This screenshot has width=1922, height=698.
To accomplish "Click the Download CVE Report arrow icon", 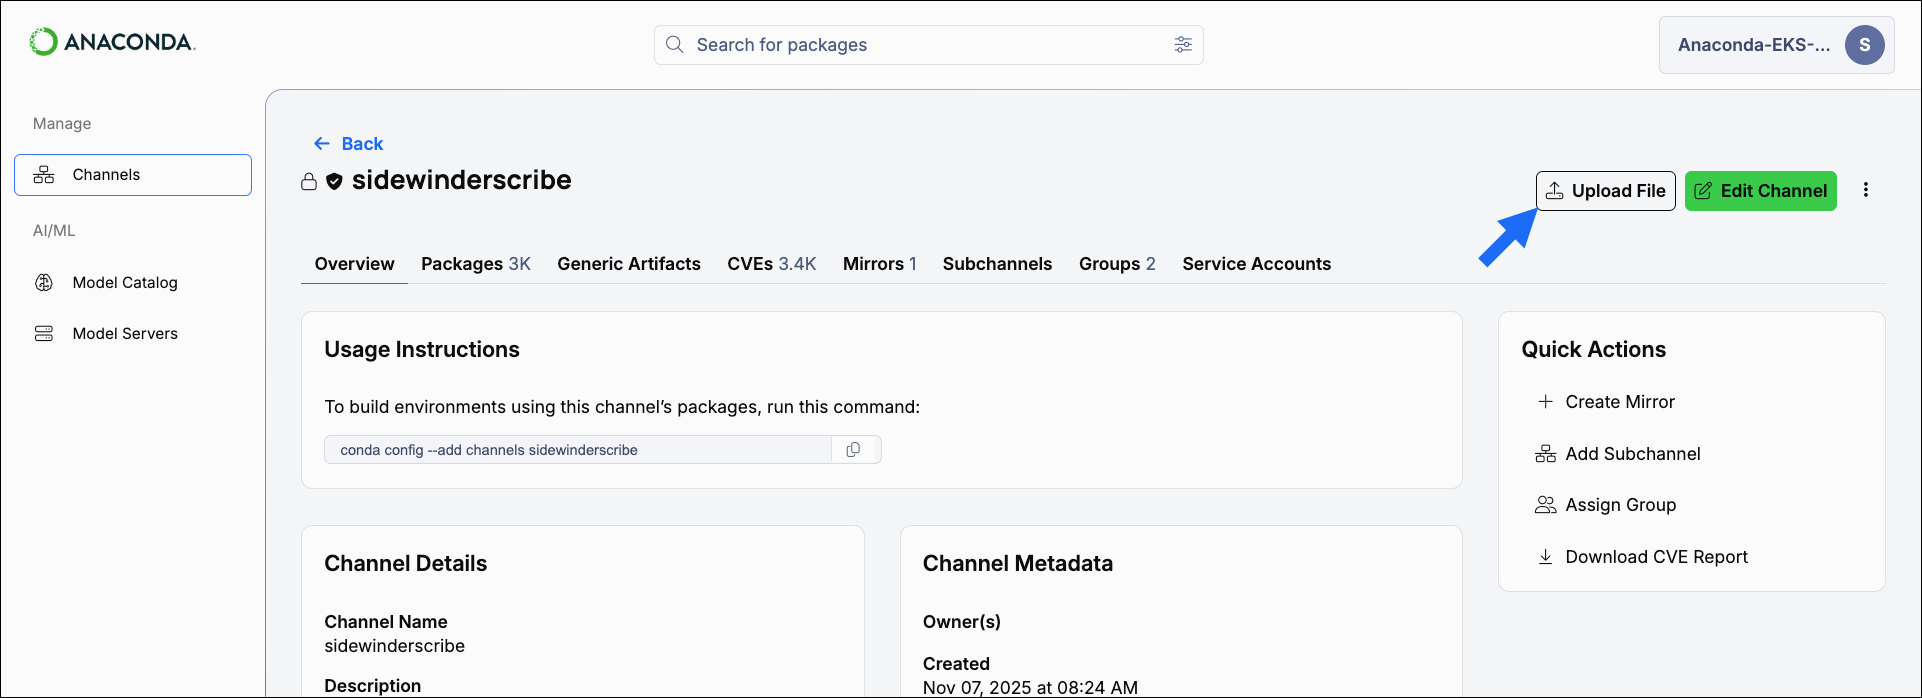I will pos(1545,557).
